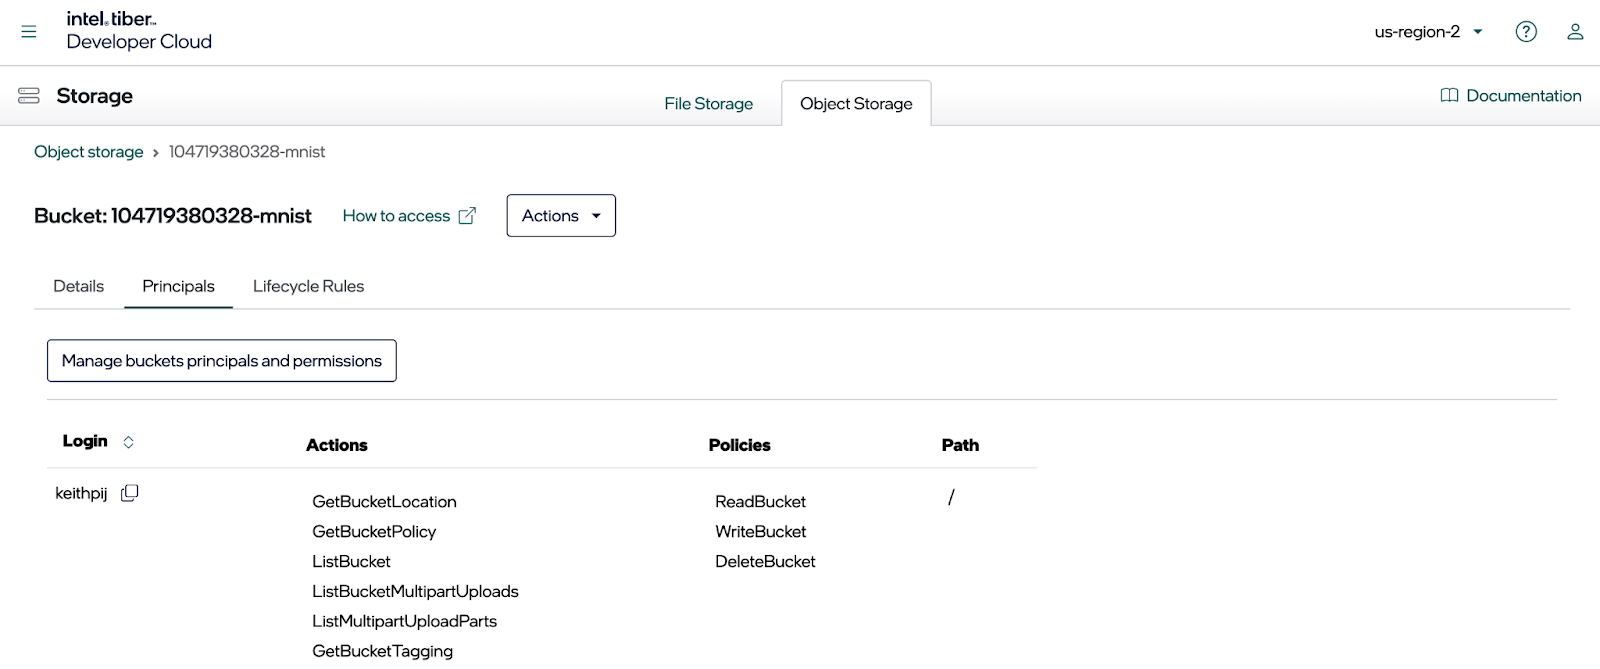Open the Details tab

click(x=78, y=286)
